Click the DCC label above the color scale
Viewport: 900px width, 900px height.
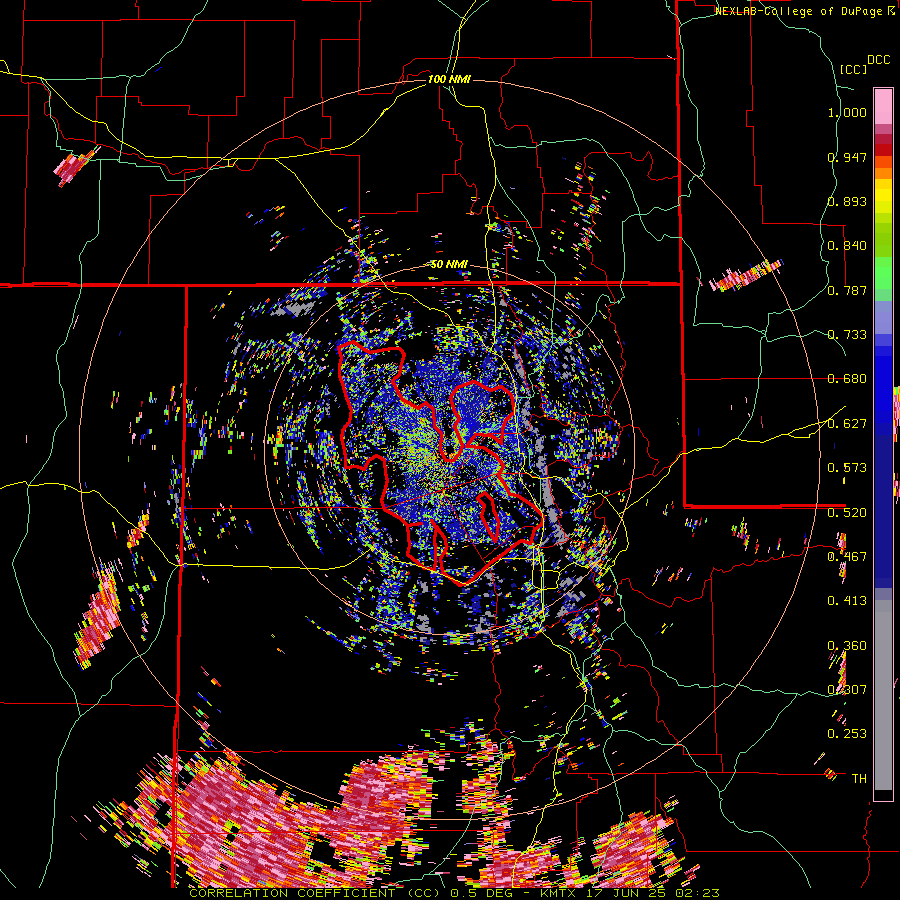(x=879, y=60)
